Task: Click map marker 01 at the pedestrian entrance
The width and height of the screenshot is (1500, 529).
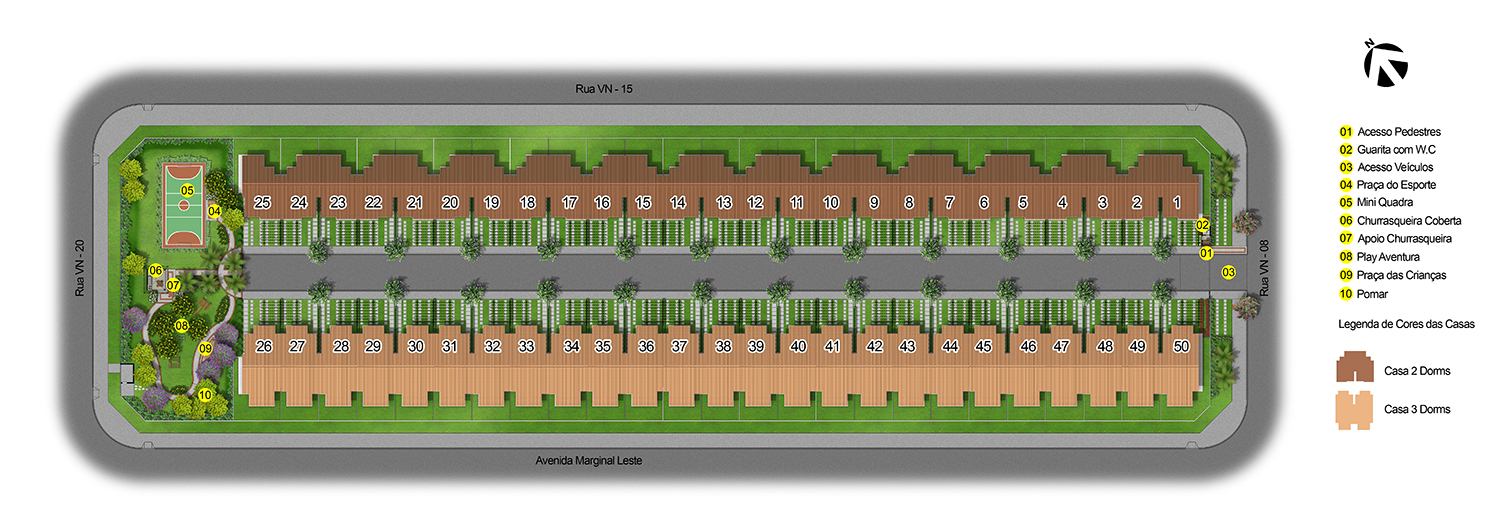Action: (x=1206, y=253)
